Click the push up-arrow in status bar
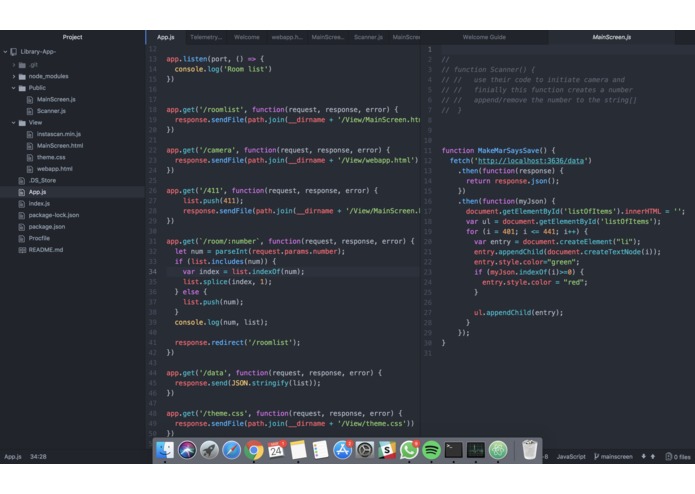This screenshot has height=494, width=695. (652, 456)
